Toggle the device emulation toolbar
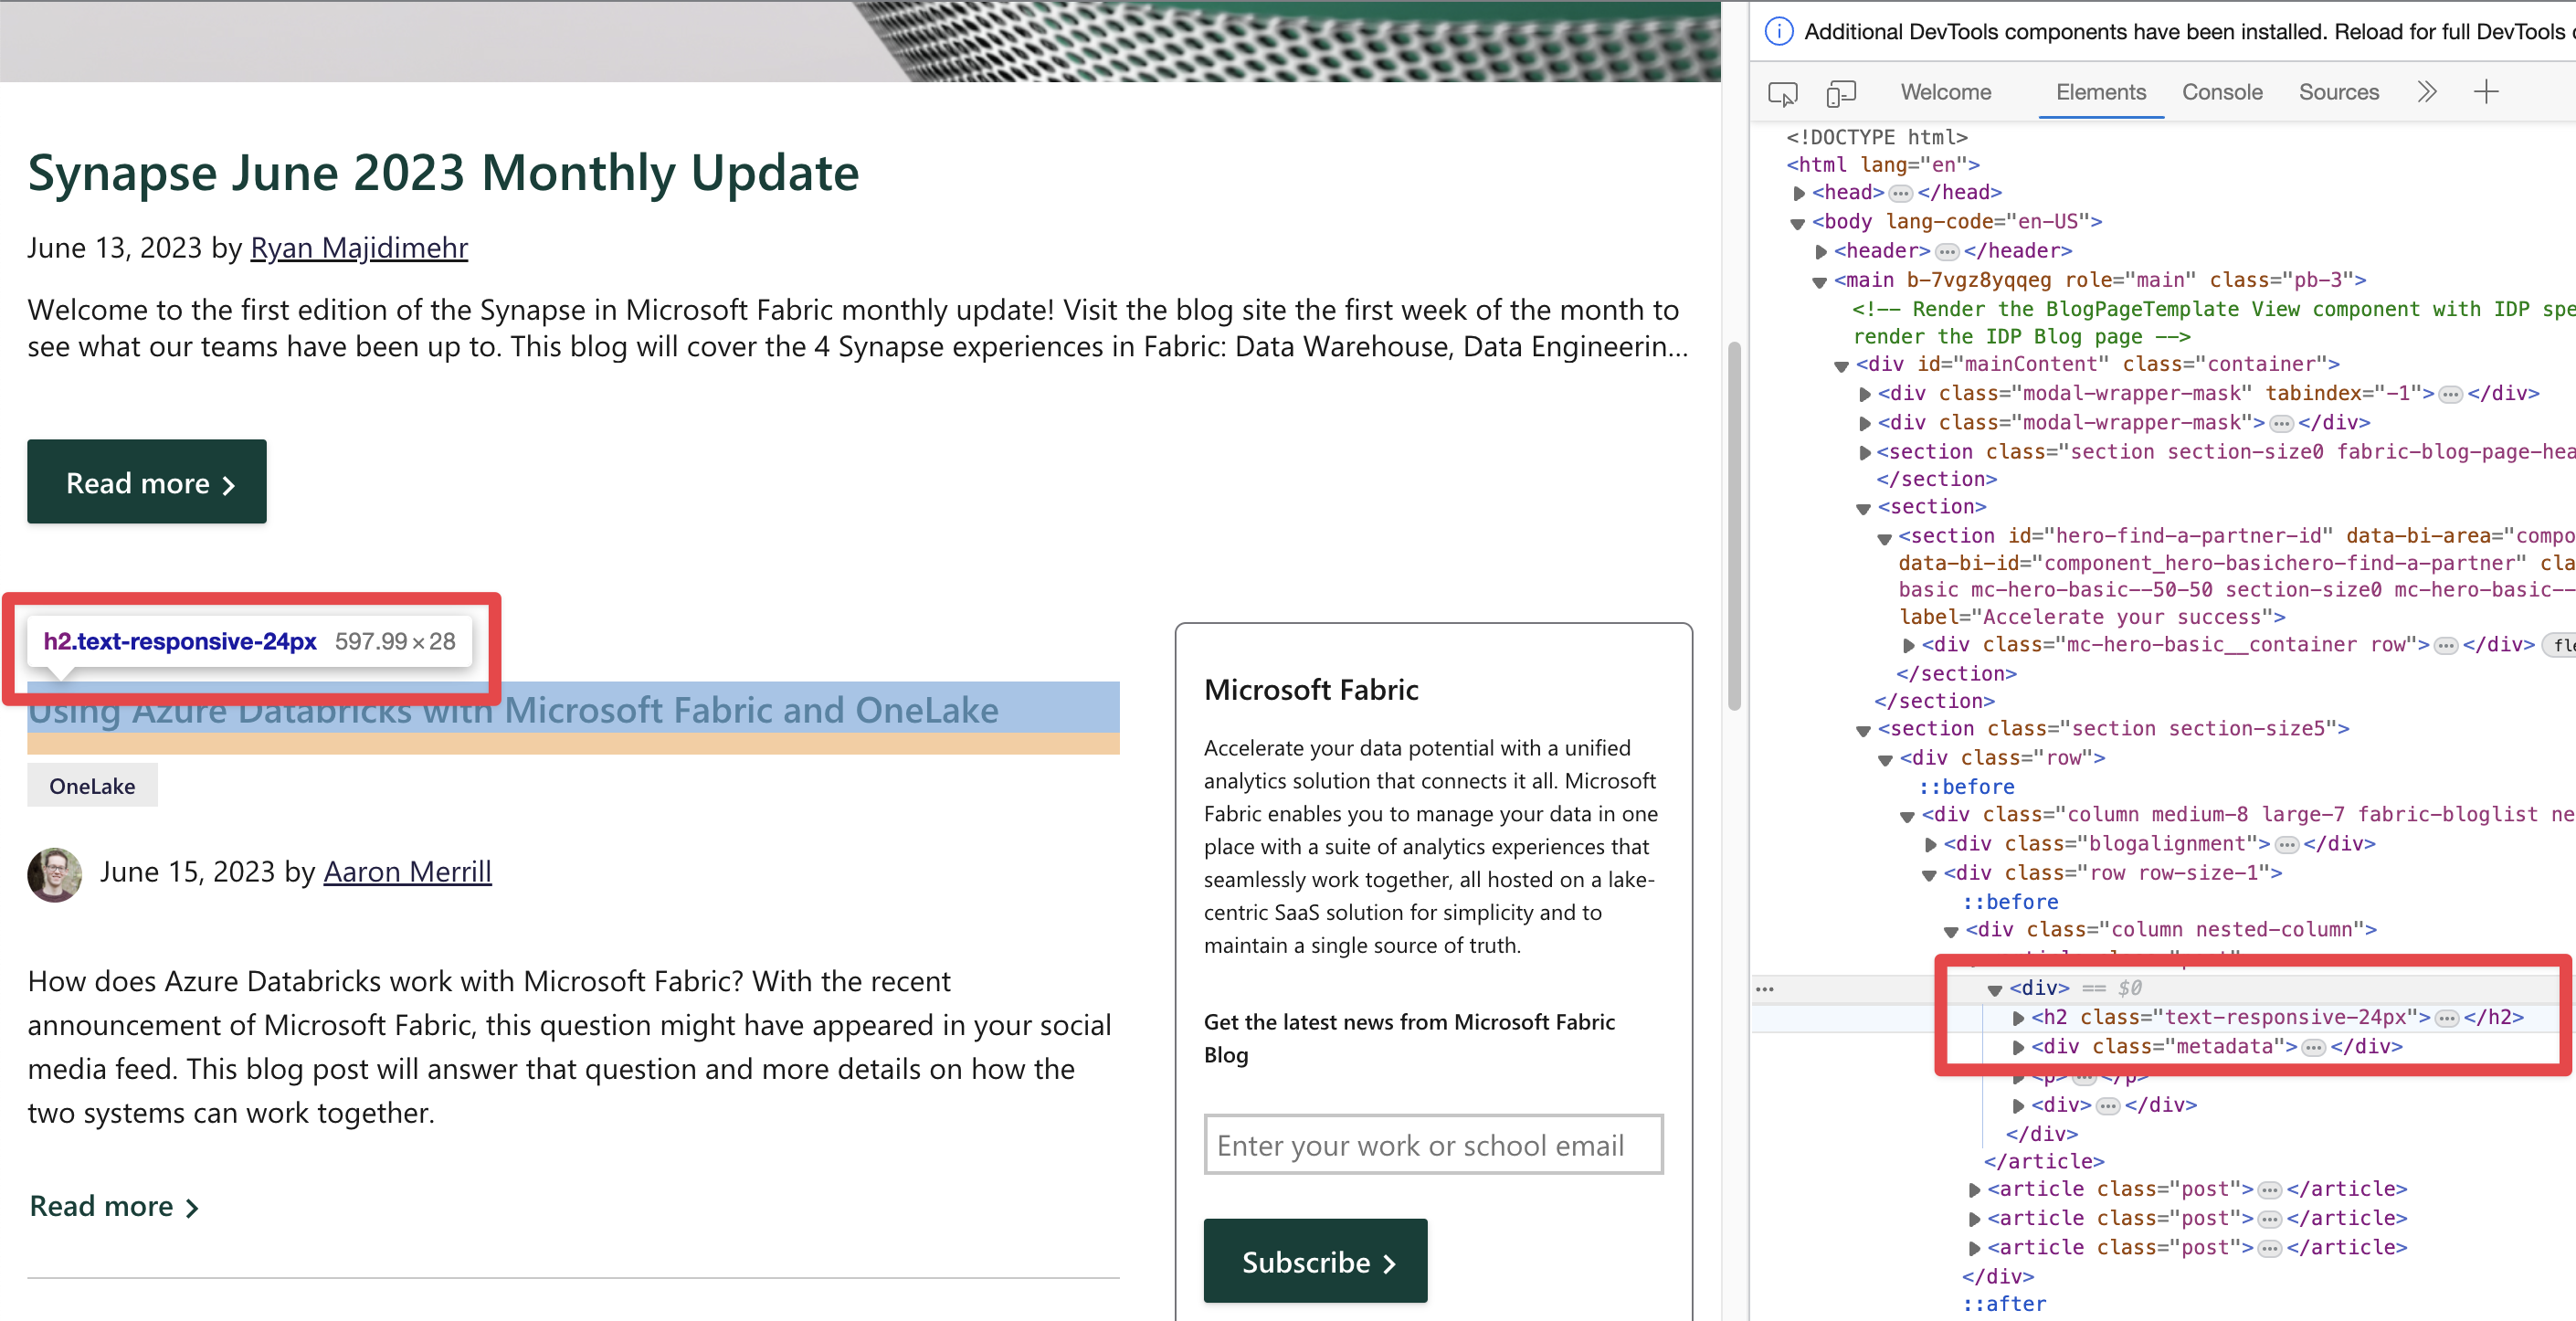Screen dimensions: 2576x1321 coord(1841,93)
